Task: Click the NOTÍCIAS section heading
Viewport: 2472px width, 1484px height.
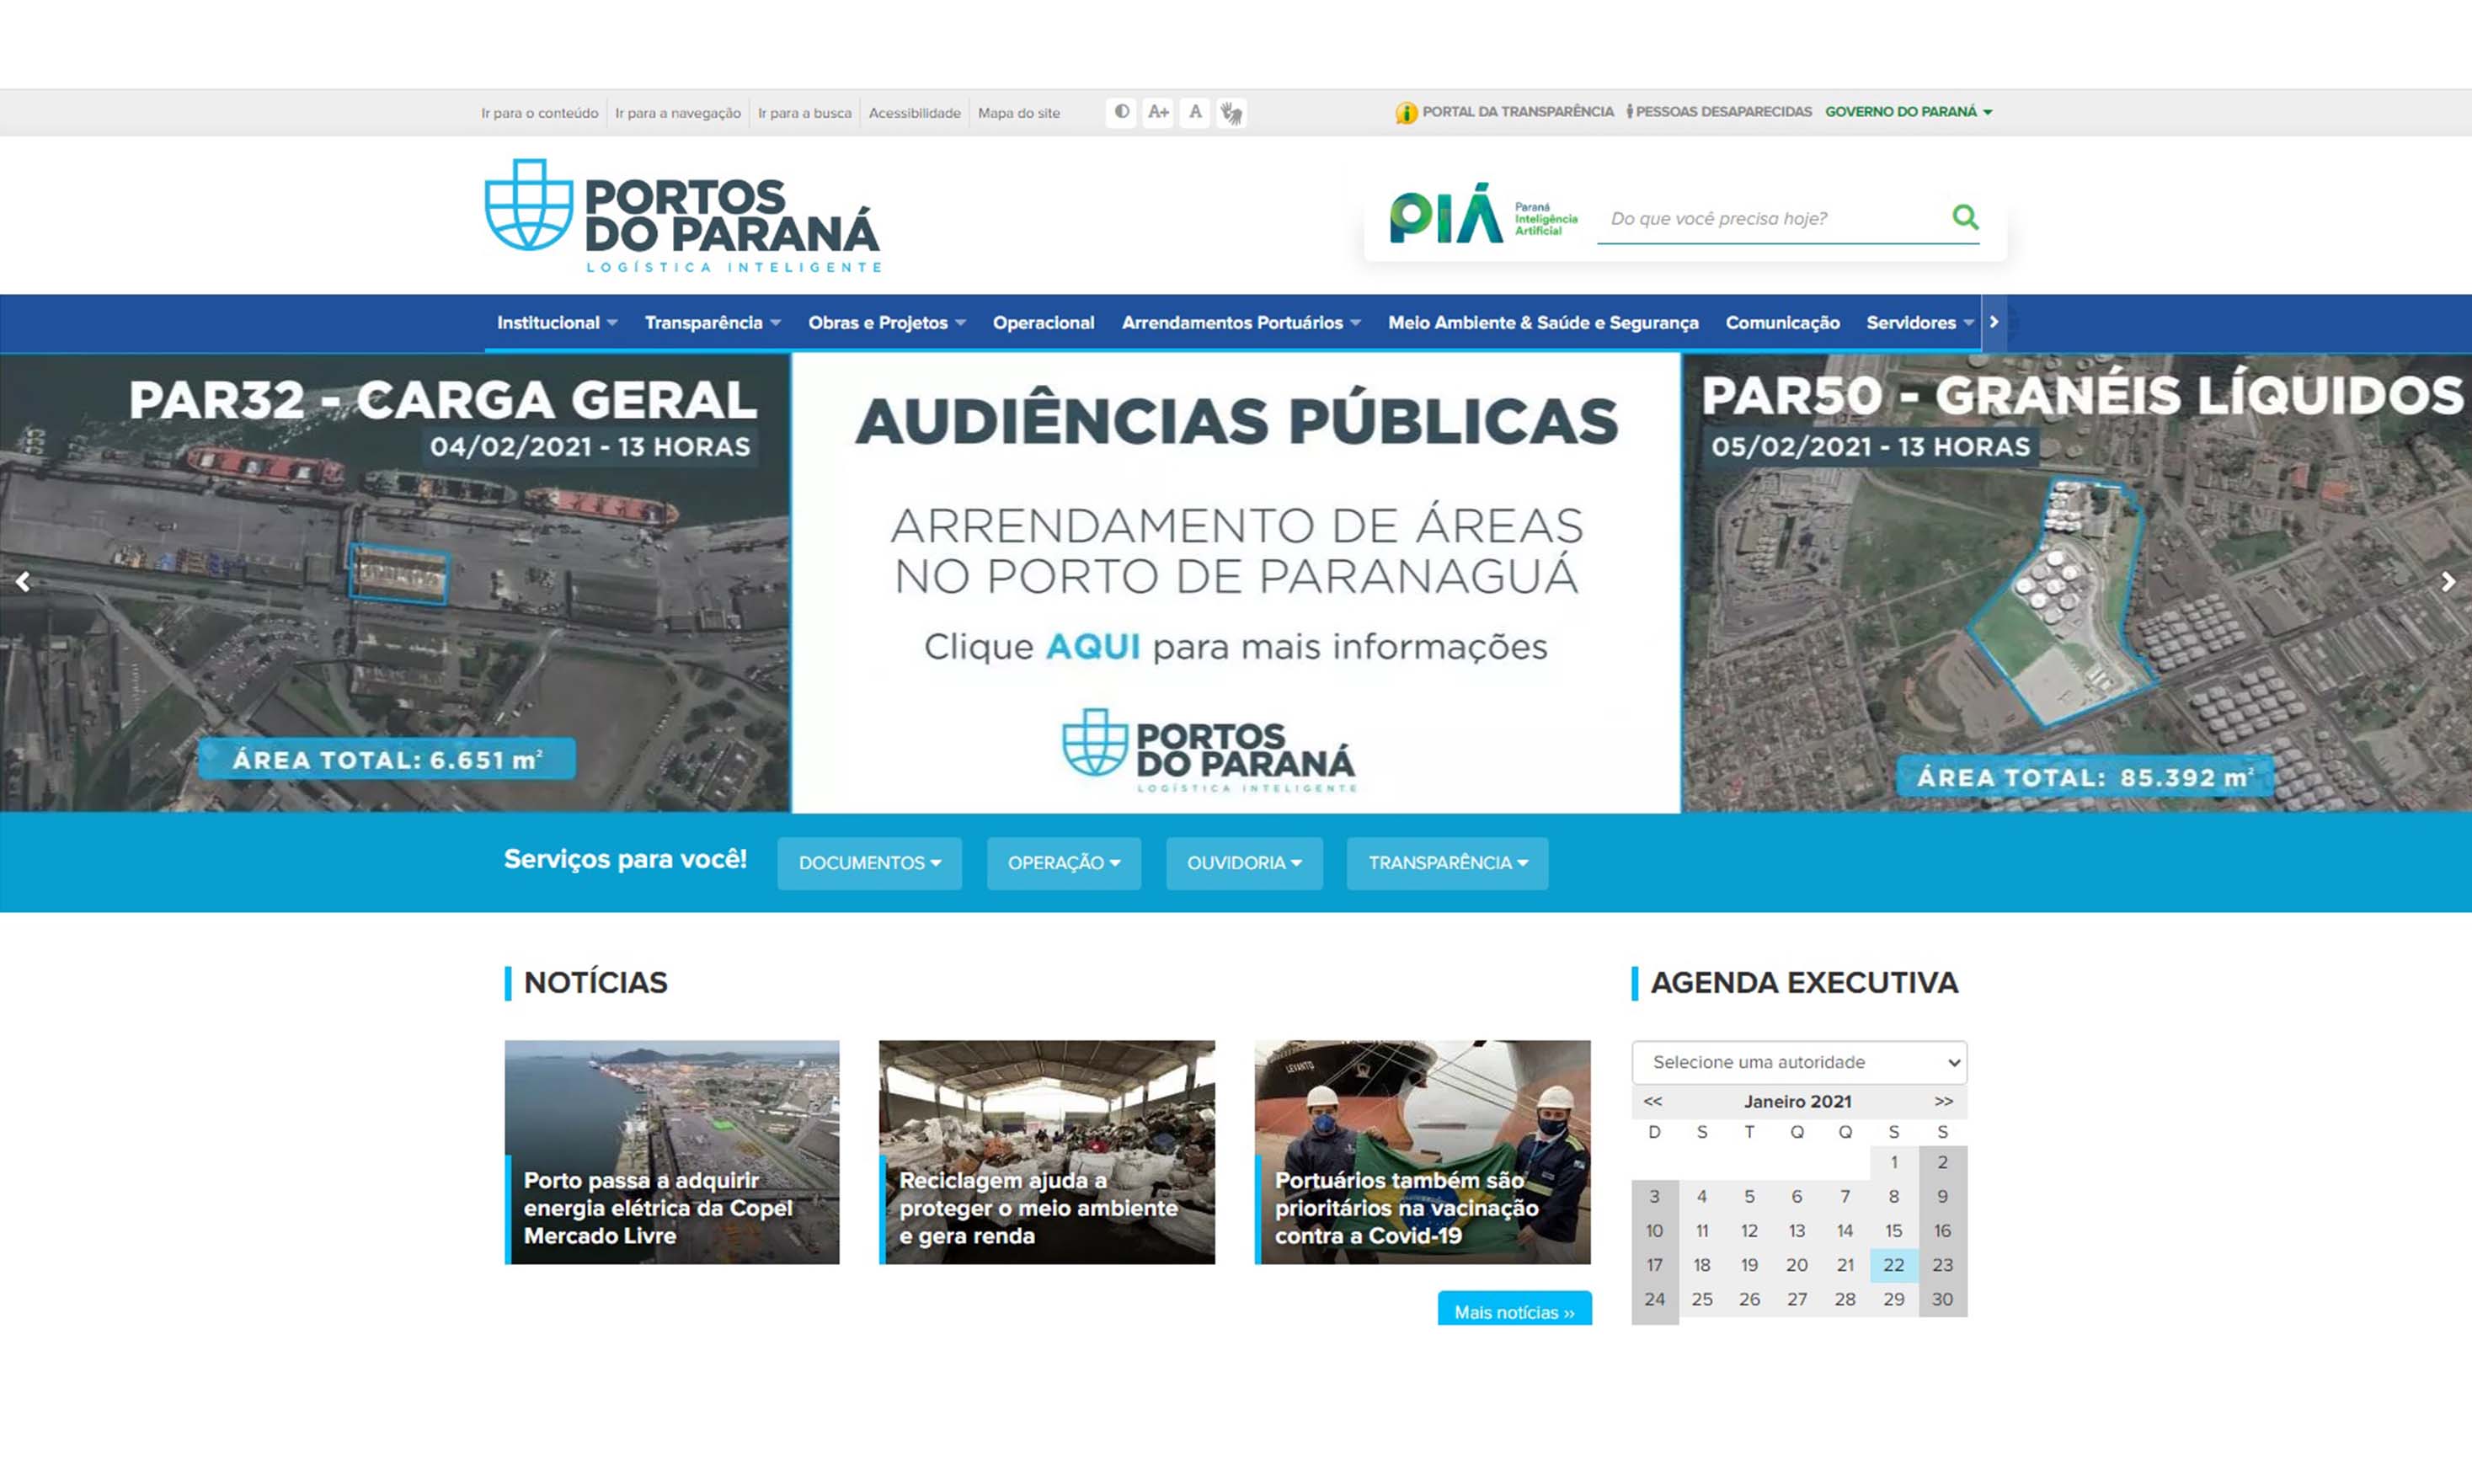Action: pos(595,983)
